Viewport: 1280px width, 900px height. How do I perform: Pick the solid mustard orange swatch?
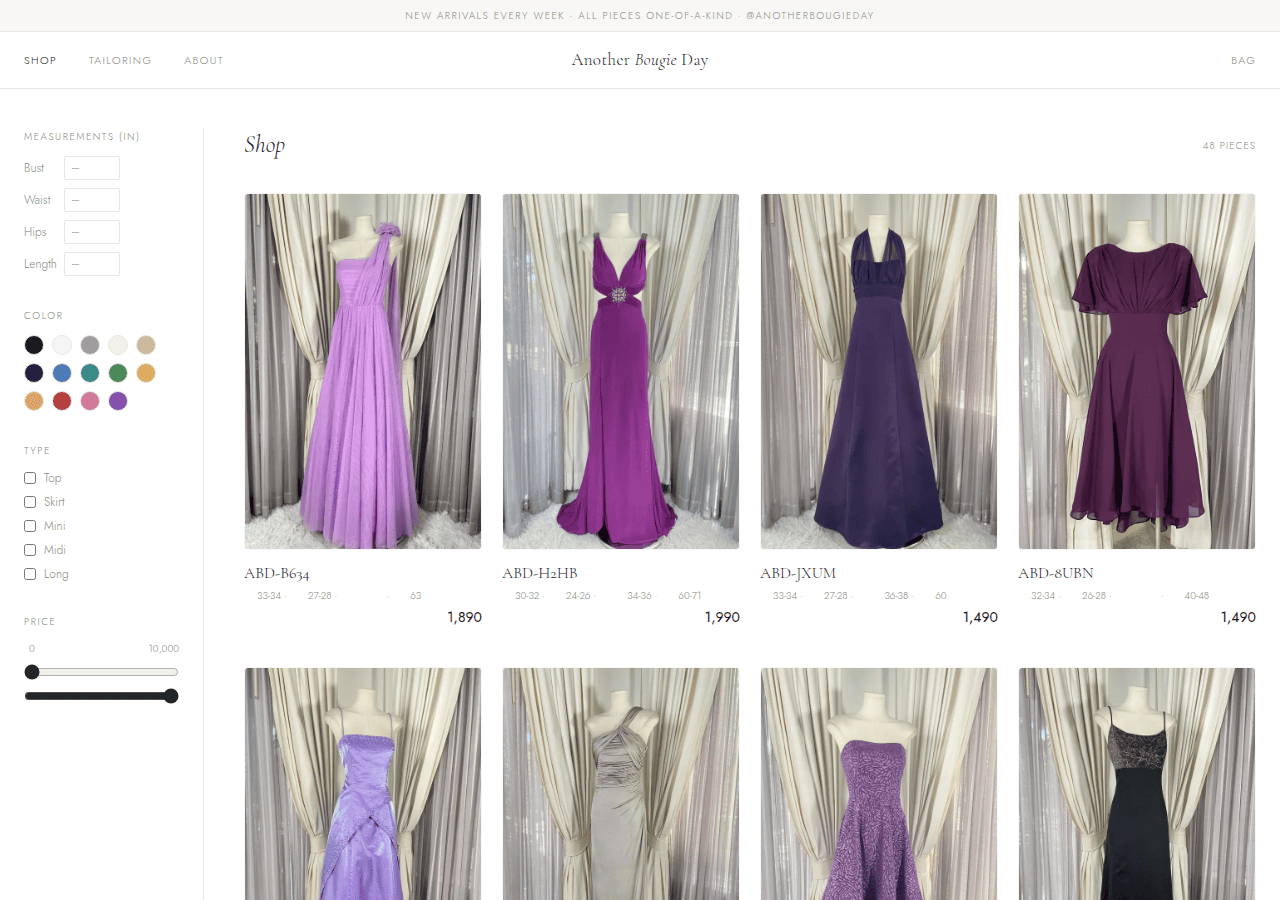(146, 373)
